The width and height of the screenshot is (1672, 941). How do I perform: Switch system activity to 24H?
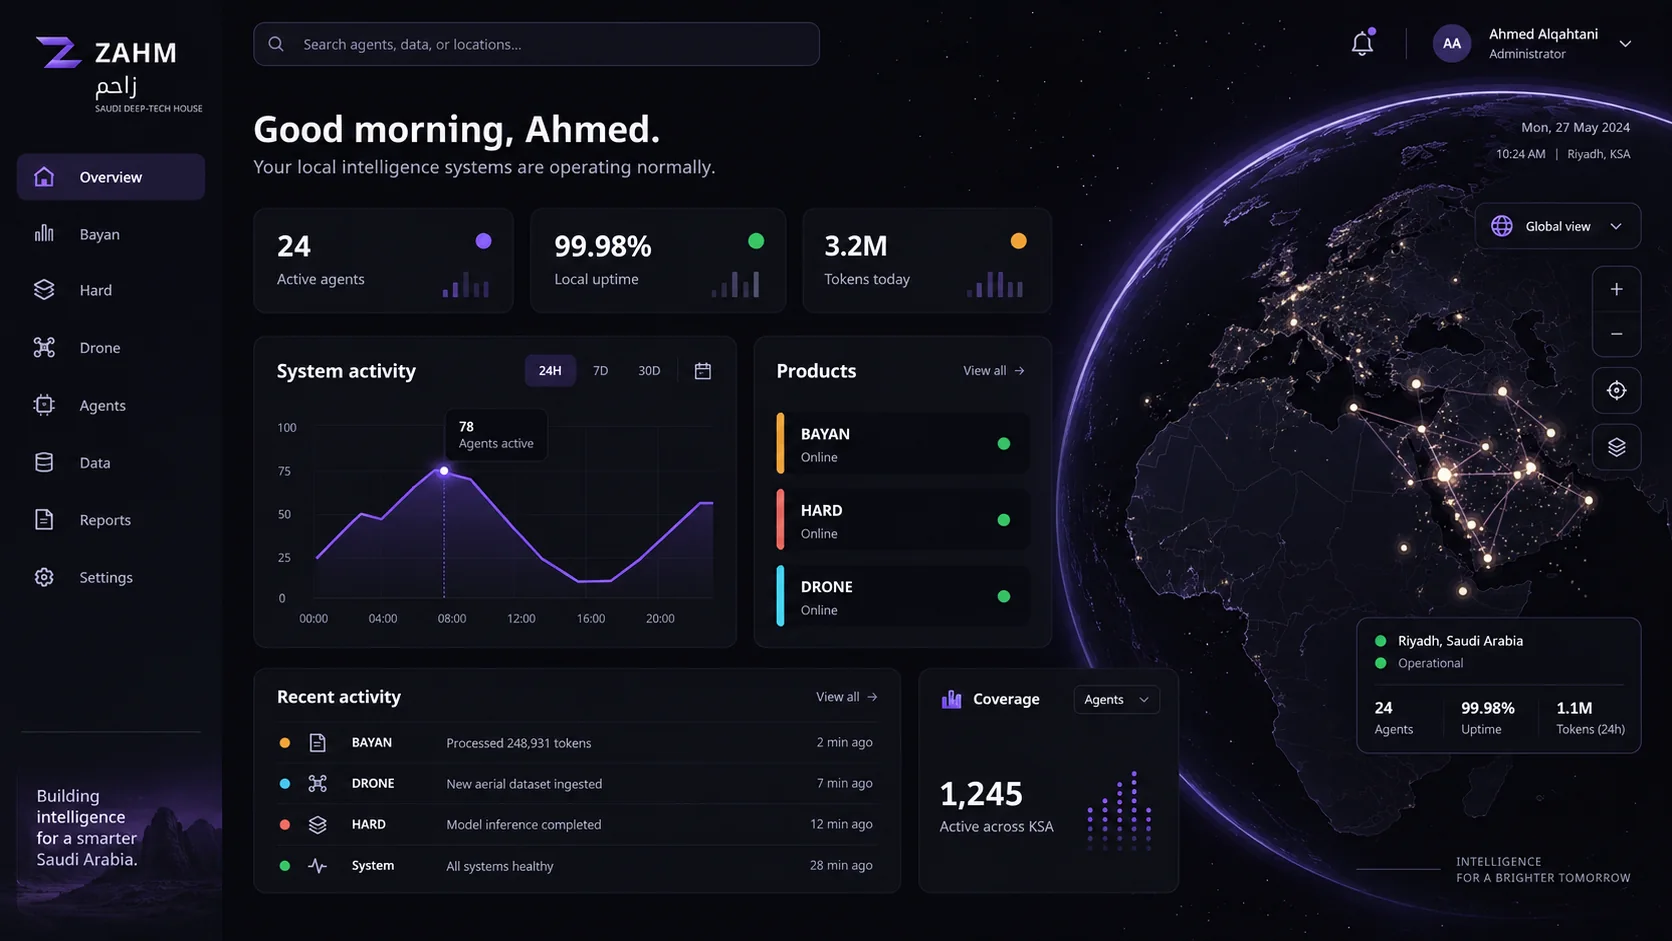click(550, 371)
